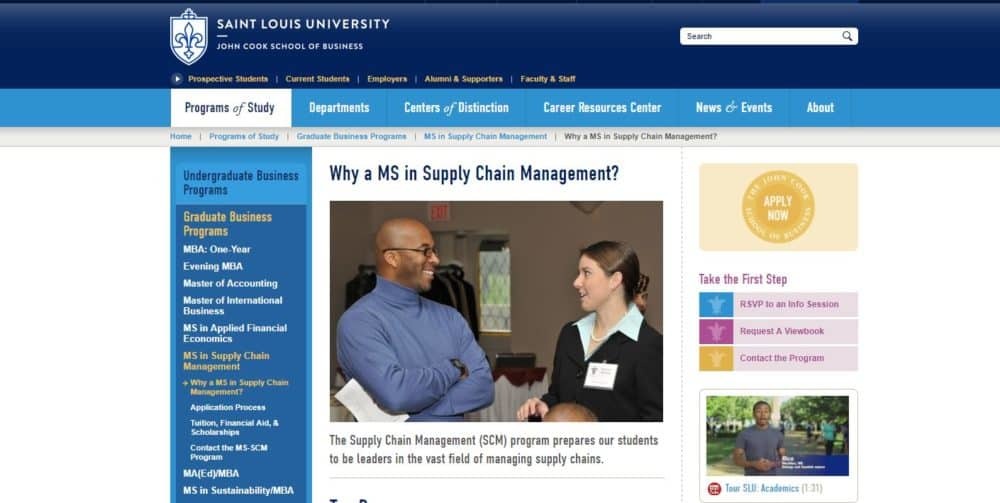Open the Application Process sidebar link
1000x503 pixels.
228,407
